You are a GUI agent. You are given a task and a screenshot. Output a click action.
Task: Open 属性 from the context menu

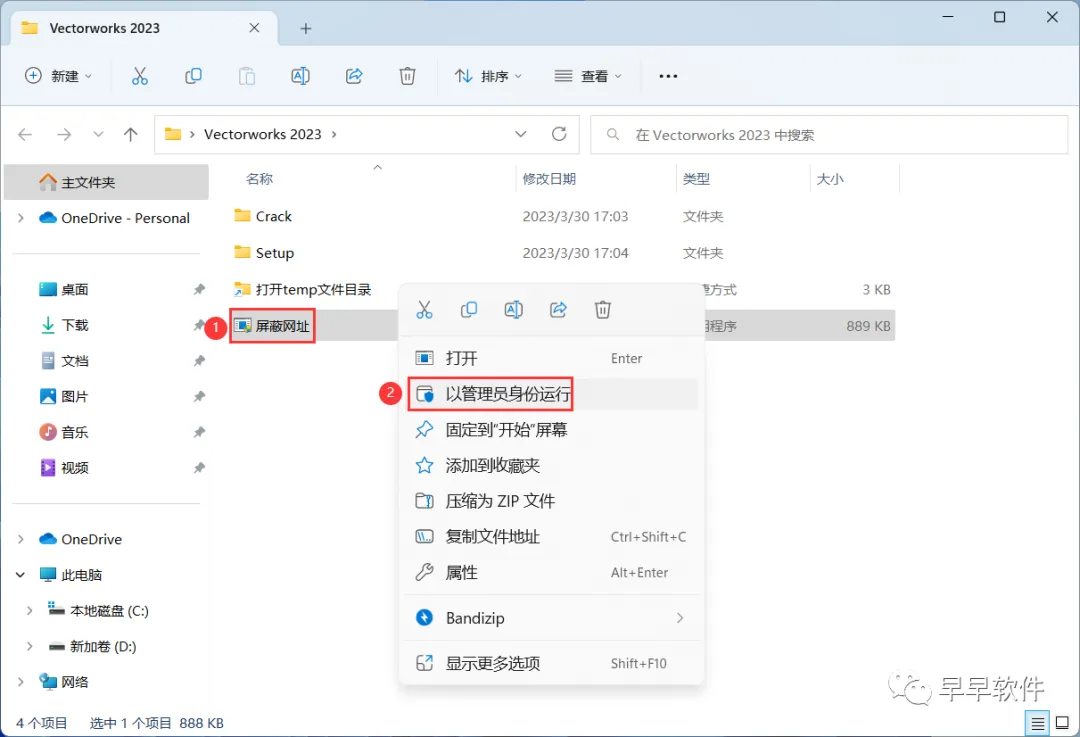(551, 572)
